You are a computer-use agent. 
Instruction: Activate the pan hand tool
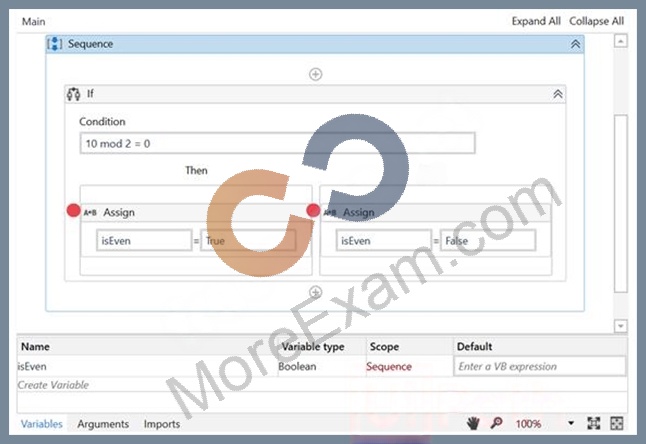473,423
